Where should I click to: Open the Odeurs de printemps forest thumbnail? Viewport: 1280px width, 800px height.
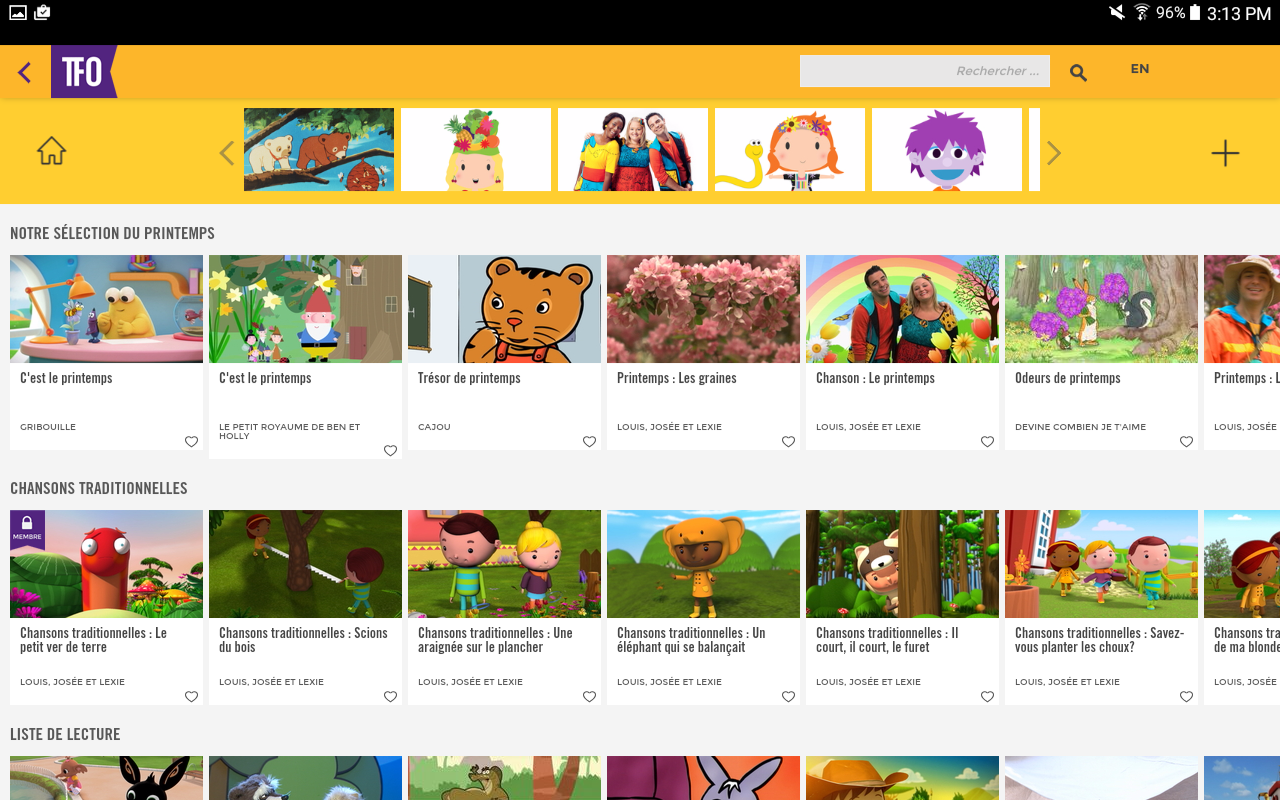1101,309
